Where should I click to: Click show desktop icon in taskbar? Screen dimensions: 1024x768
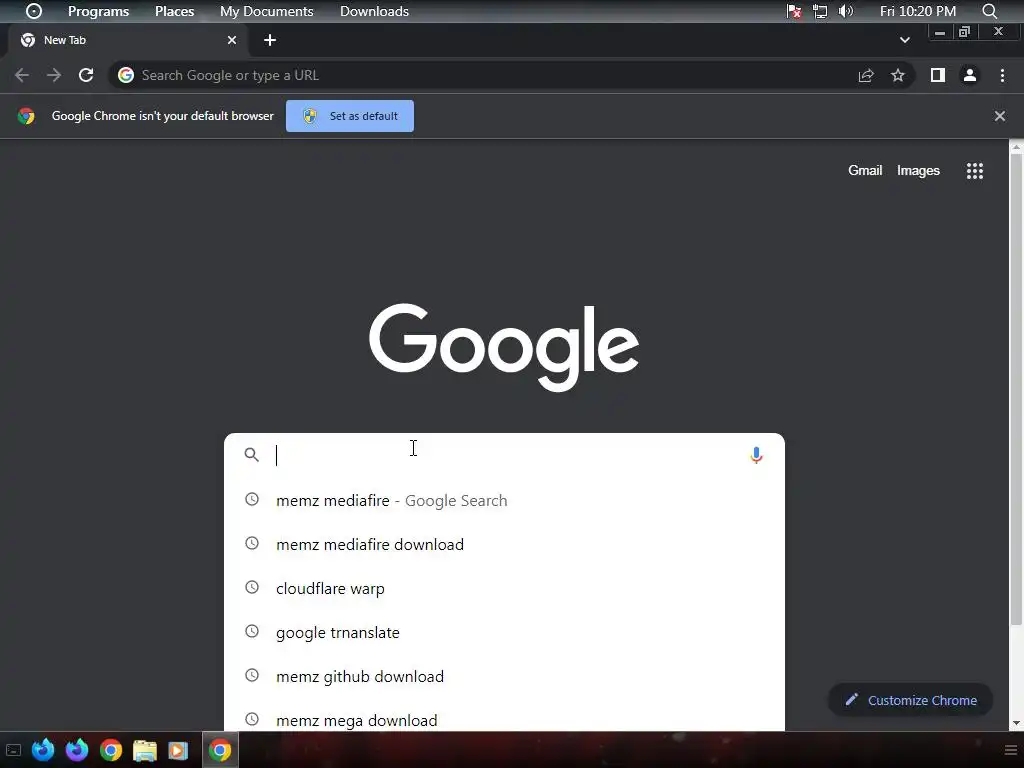(x=13, y=750)
